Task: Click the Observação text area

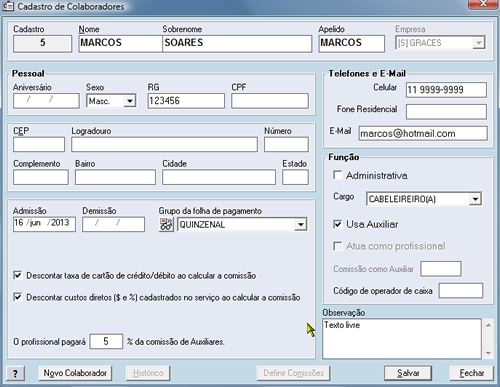Action: [x=402, y=338]
